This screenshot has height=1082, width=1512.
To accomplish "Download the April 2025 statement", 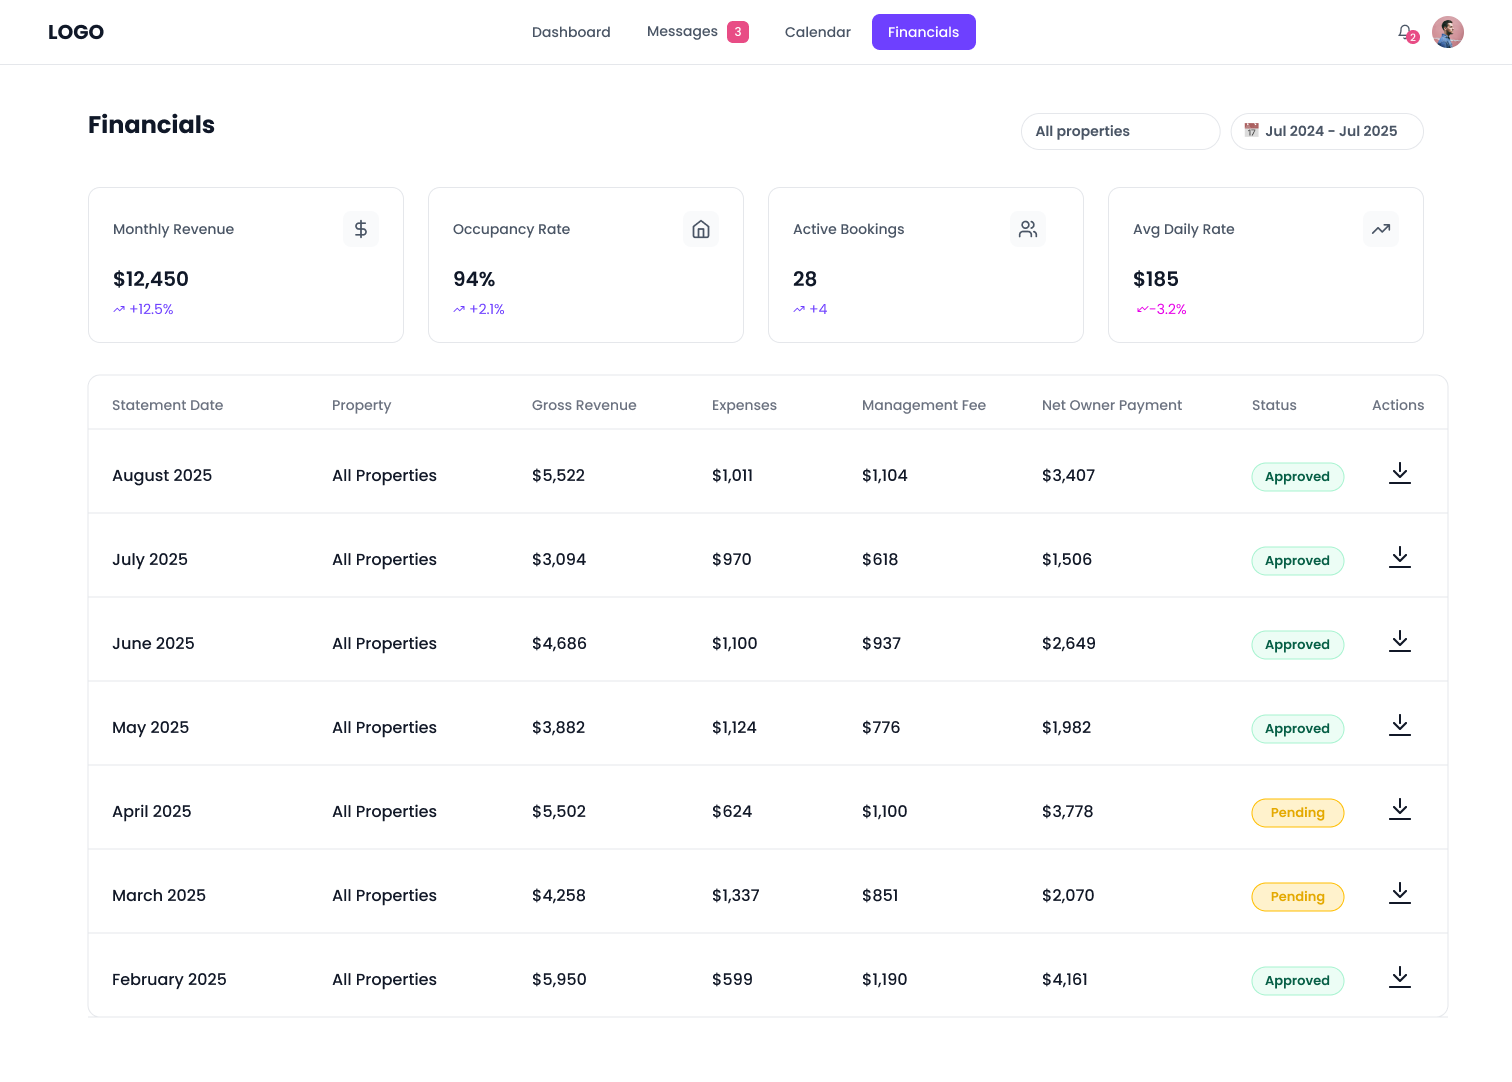I will tap(1399, 810).
